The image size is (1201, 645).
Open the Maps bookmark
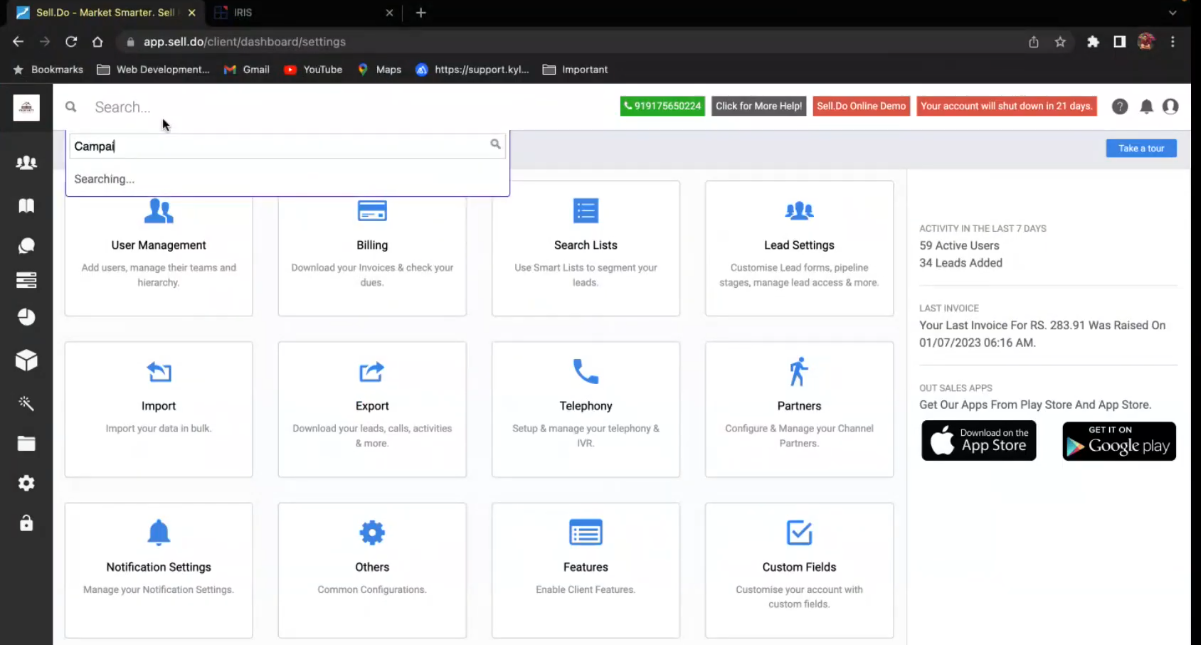click(379, 70)
